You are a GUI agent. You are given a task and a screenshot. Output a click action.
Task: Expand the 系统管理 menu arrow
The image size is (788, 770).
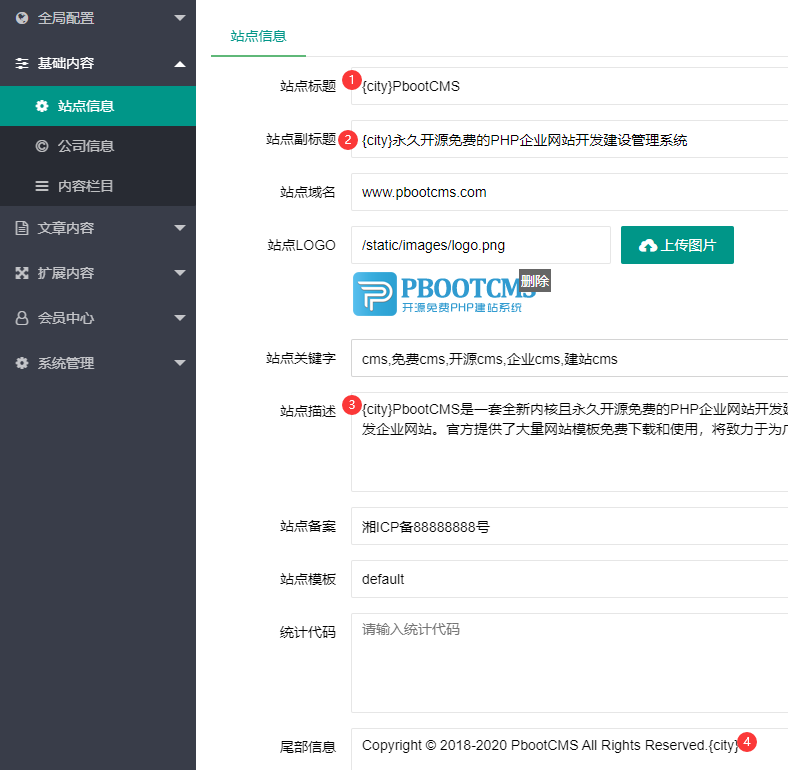click(179, 363)
